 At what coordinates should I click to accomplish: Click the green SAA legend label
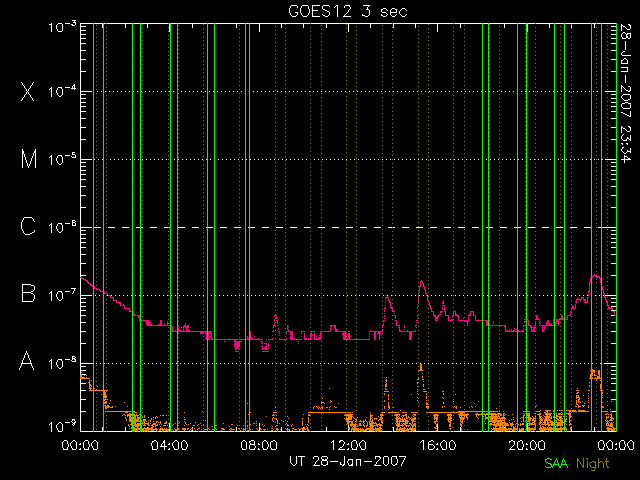pos(556,463)
